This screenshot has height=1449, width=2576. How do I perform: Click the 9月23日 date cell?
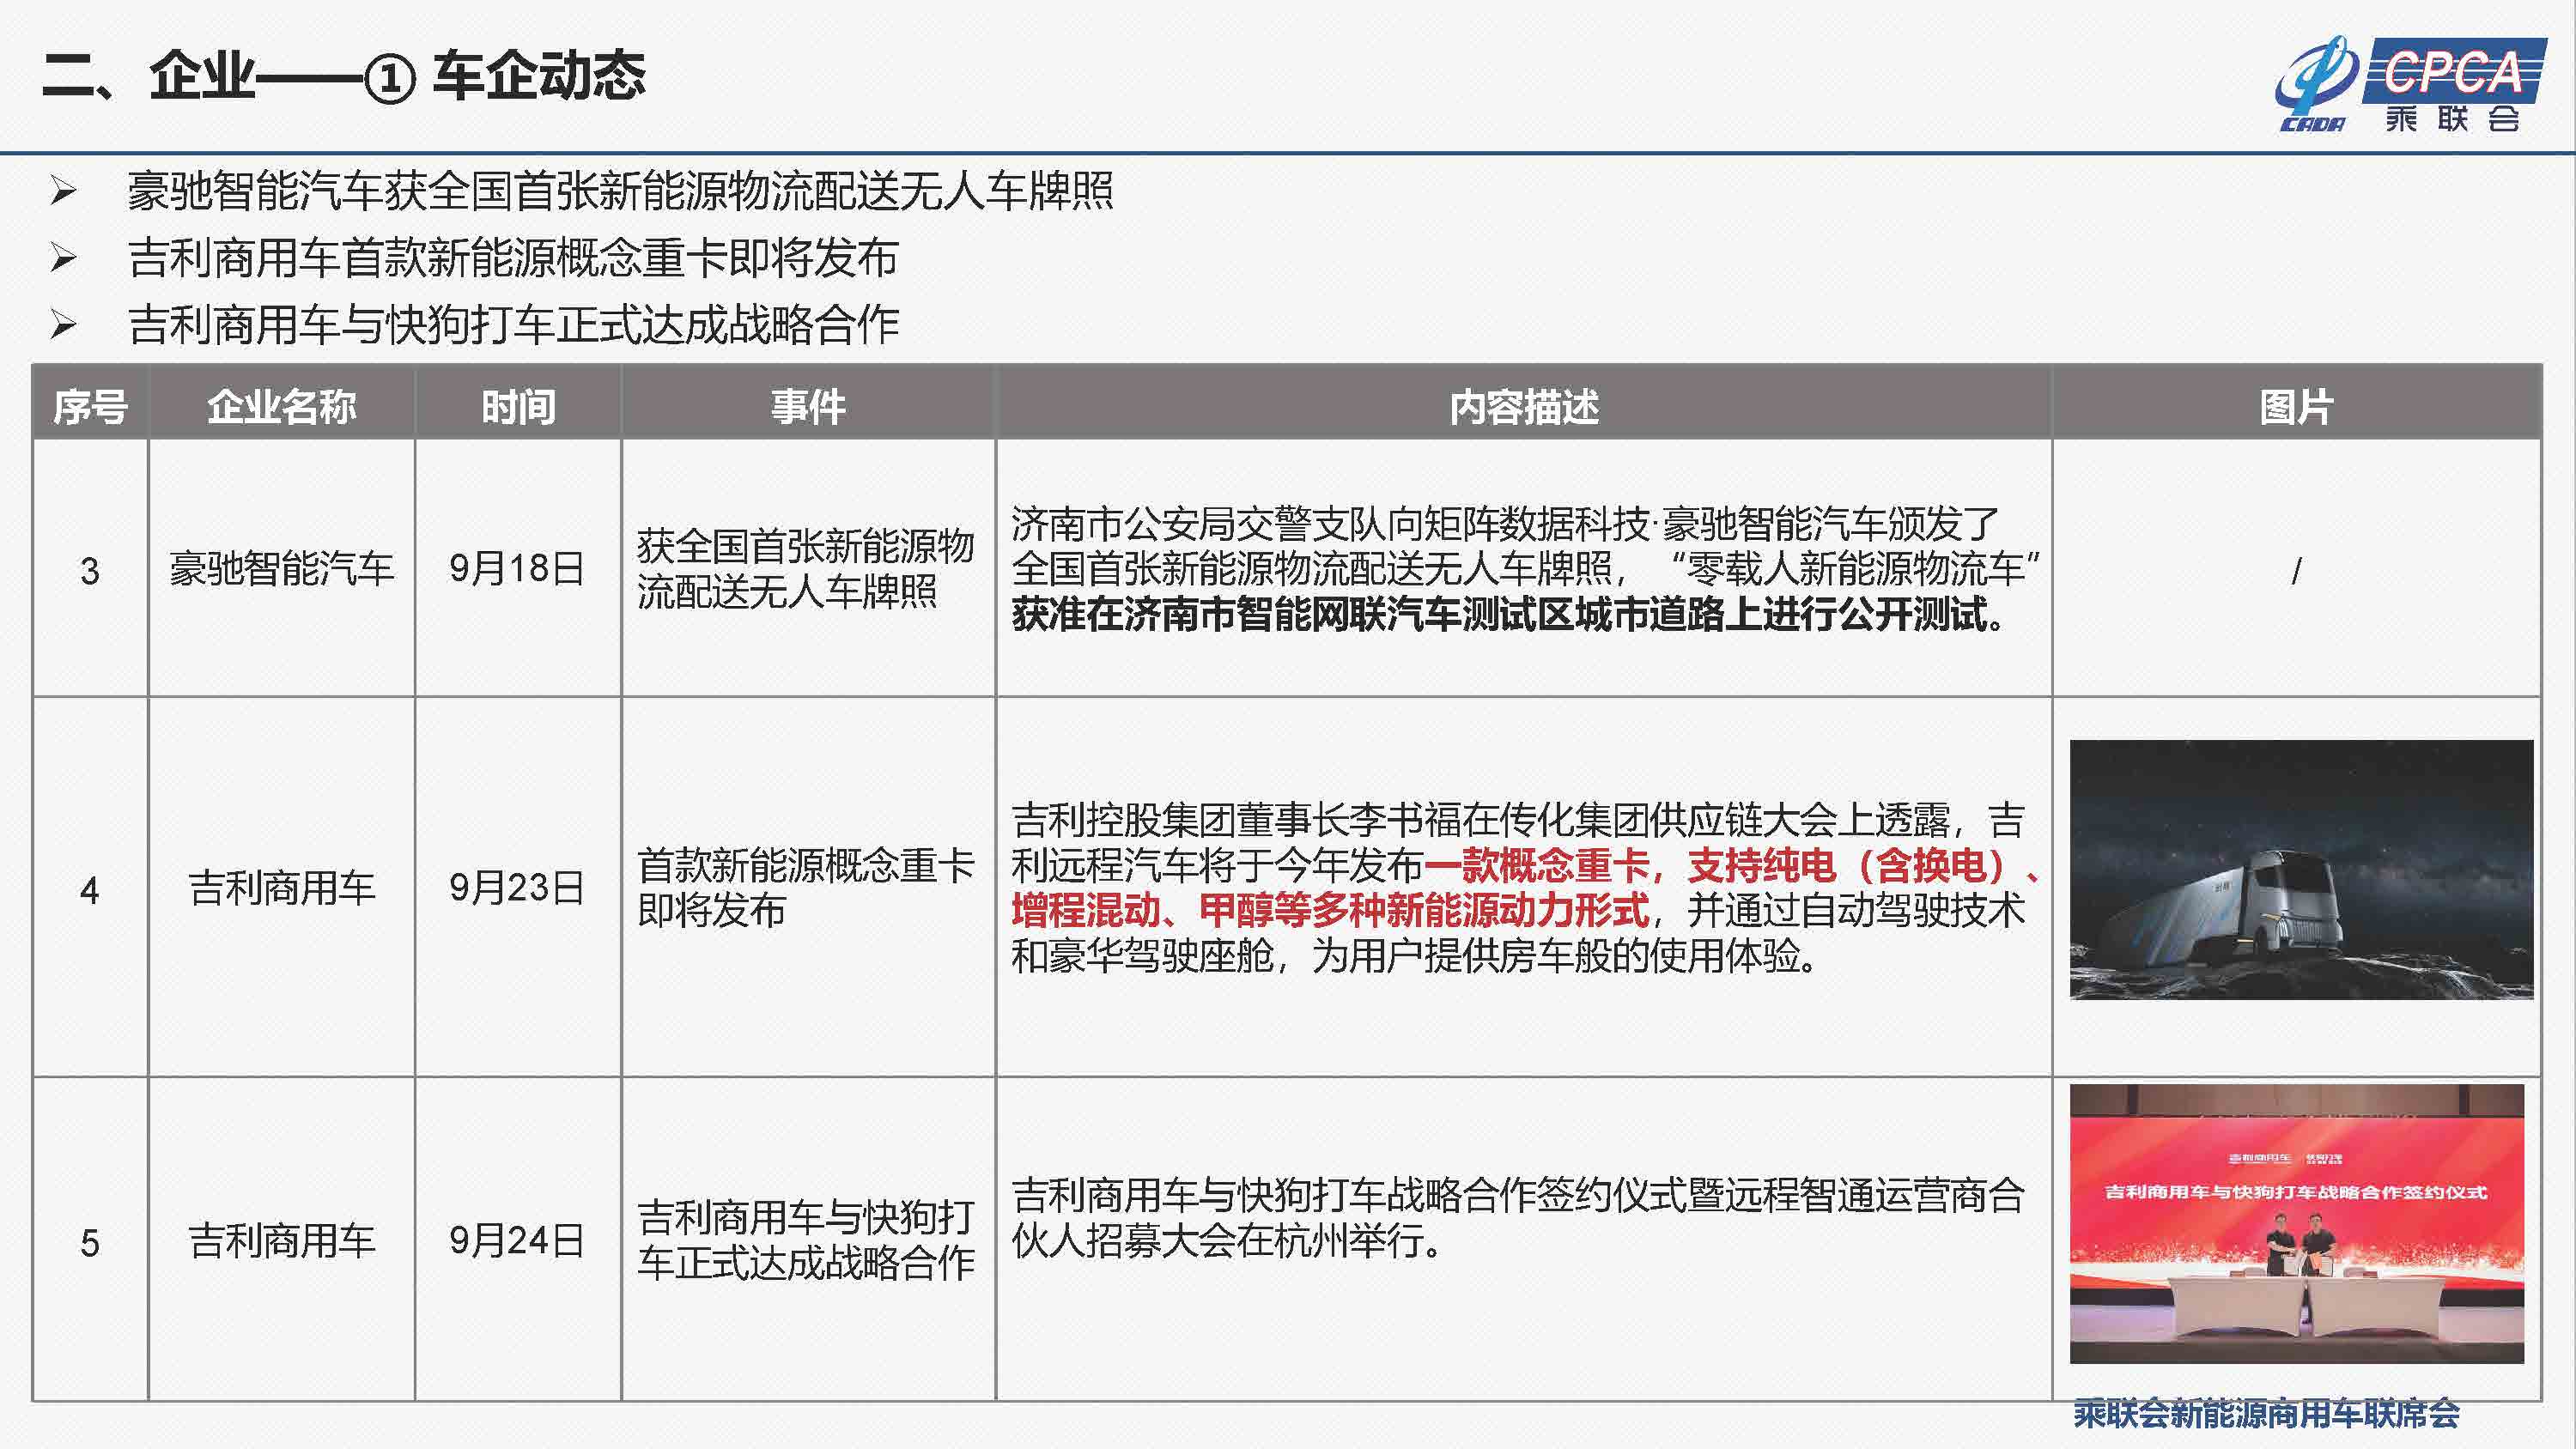(516, 887)
